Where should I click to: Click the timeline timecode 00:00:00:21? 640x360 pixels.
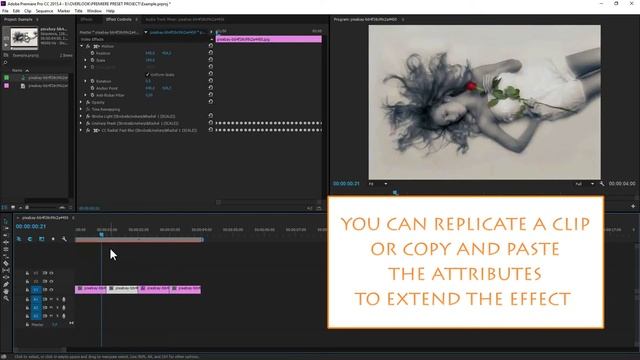pyautogui.click(x=31, y=227)
